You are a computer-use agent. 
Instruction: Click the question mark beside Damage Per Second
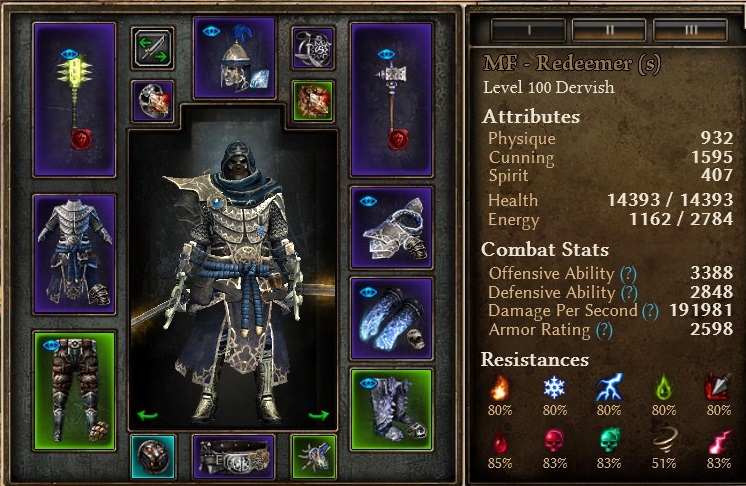(650, 311)
